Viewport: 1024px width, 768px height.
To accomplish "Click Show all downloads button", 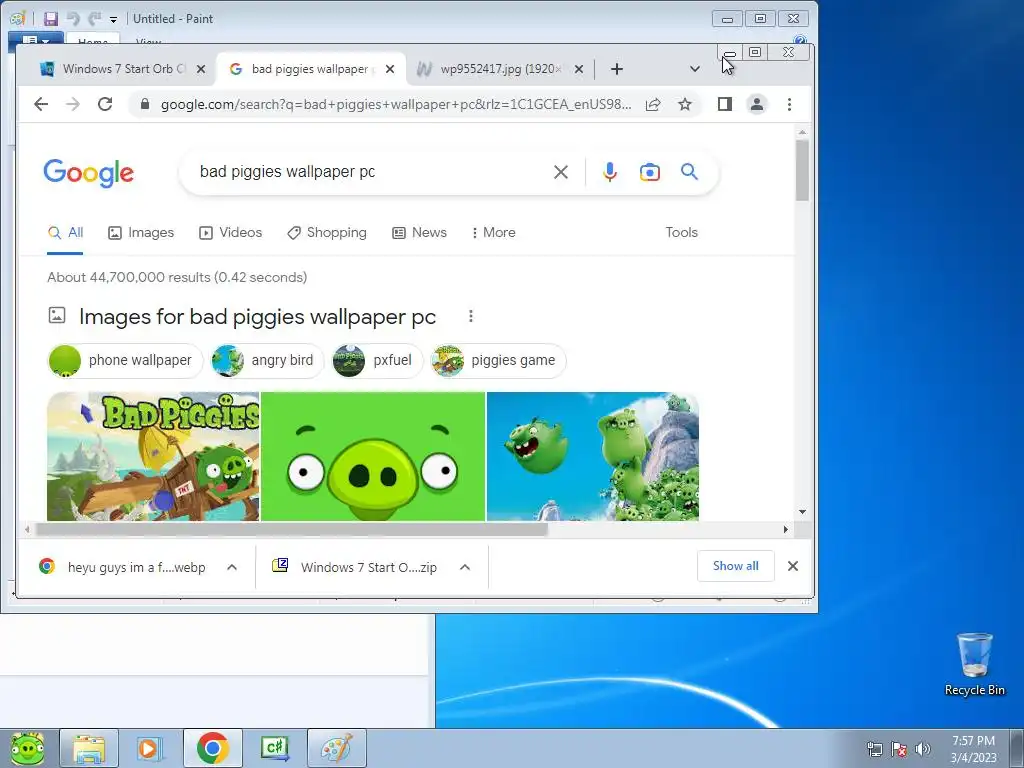I will 735,566.
